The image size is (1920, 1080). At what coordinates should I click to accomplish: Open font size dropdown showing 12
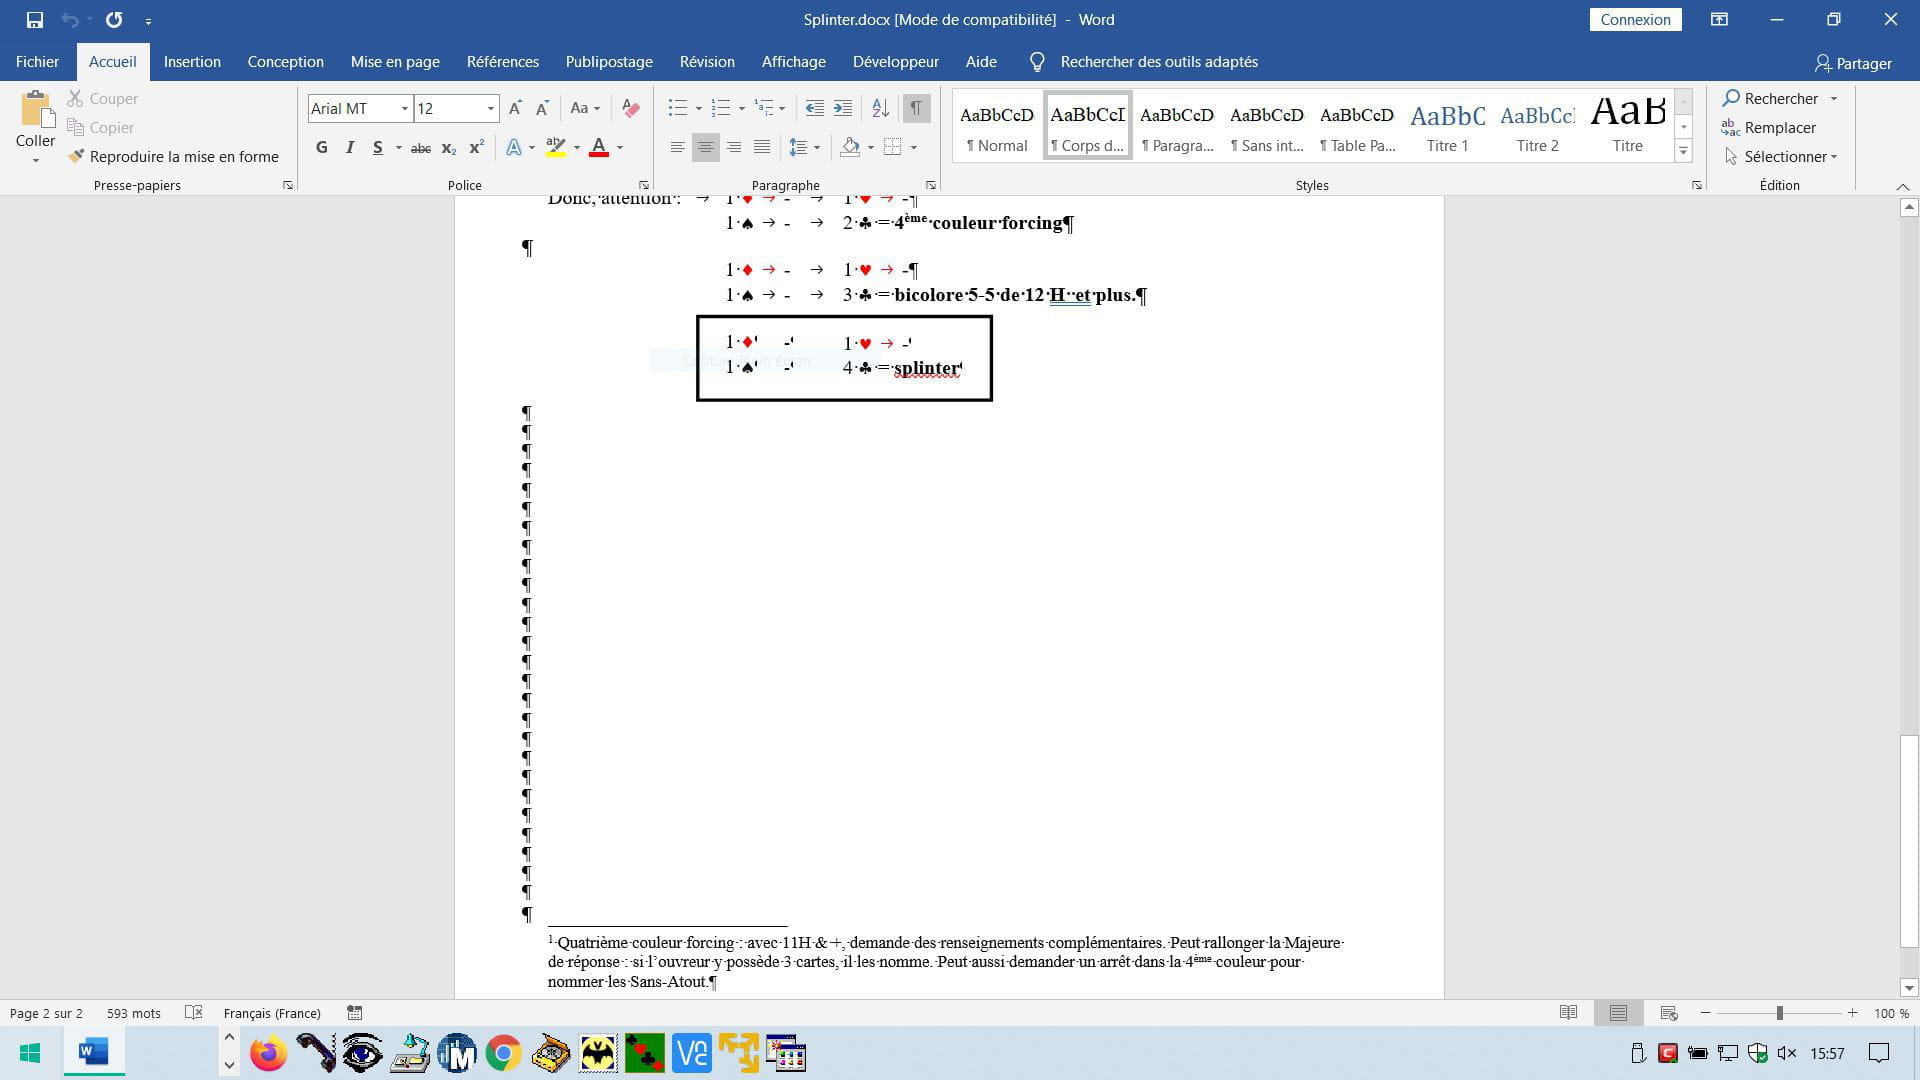pos(490,108)
